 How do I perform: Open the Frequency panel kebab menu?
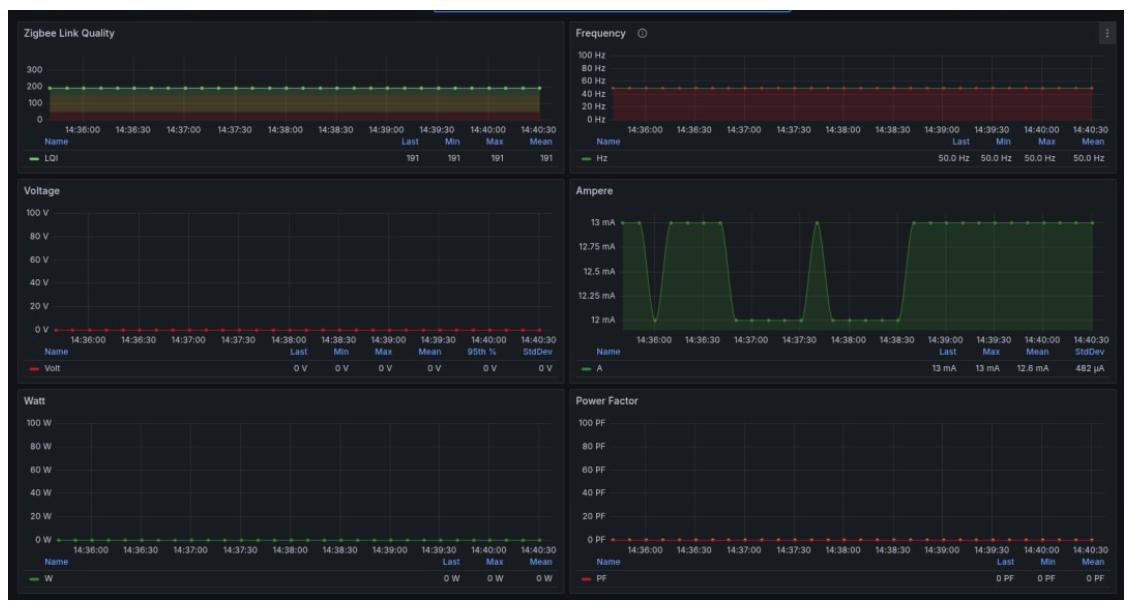click(x=1106, y=34)
